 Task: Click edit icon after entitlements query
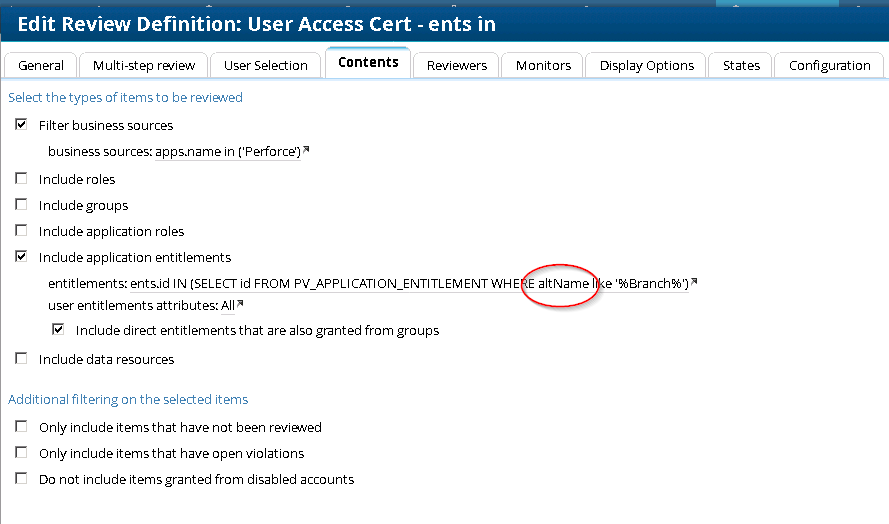click(x=693, y=283)
